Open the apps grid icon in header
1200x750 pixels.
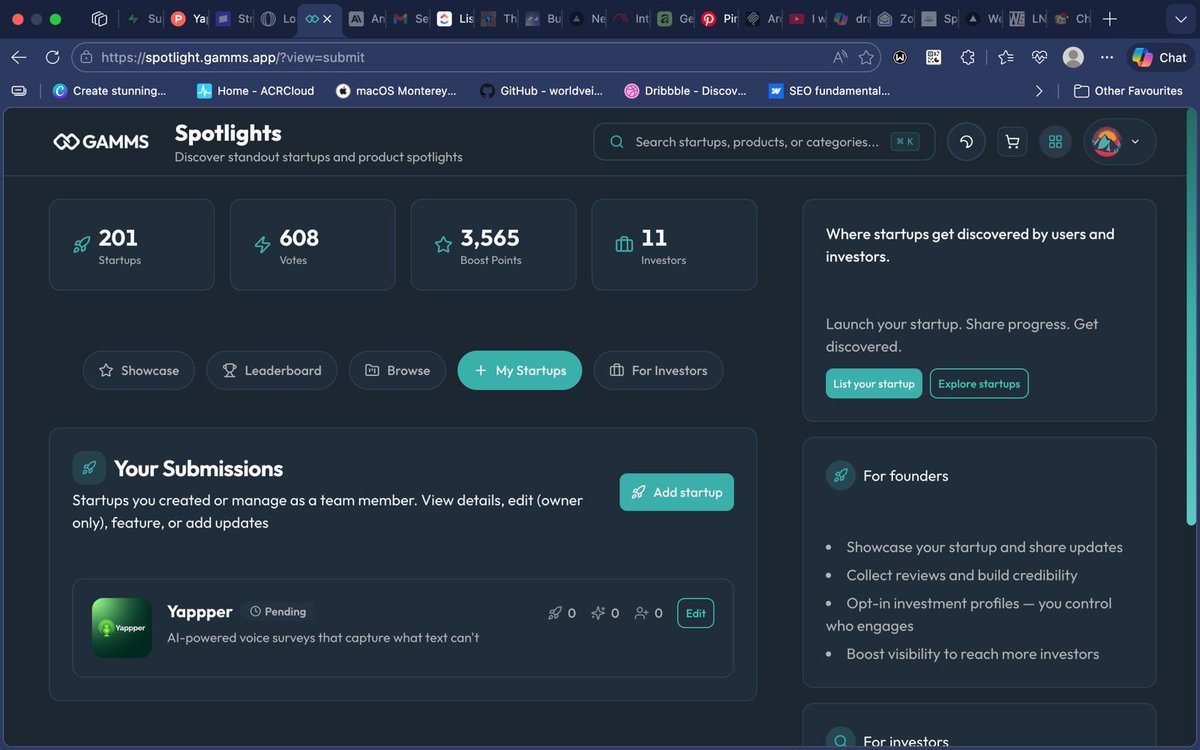[1055, 142]
